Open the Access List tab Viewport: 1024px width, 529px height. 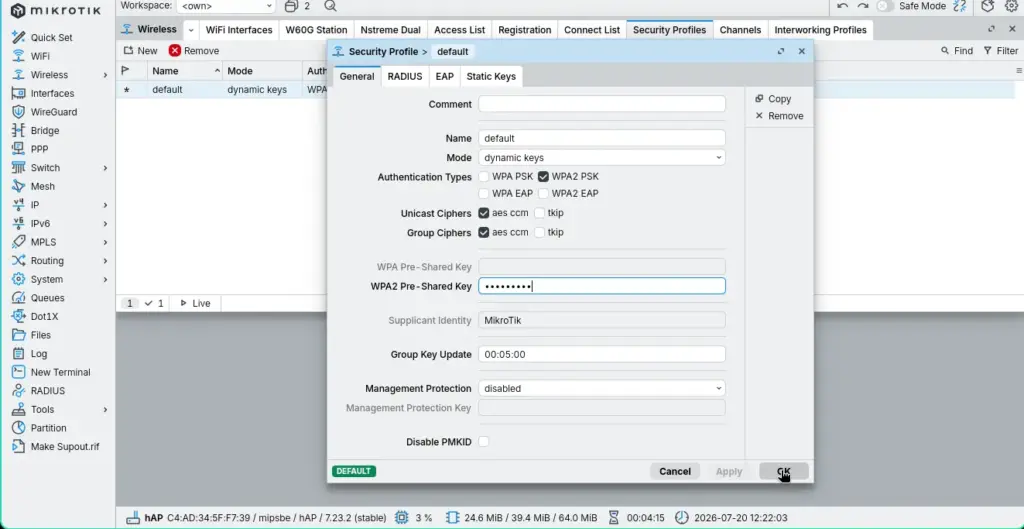[x=460, y=30]
